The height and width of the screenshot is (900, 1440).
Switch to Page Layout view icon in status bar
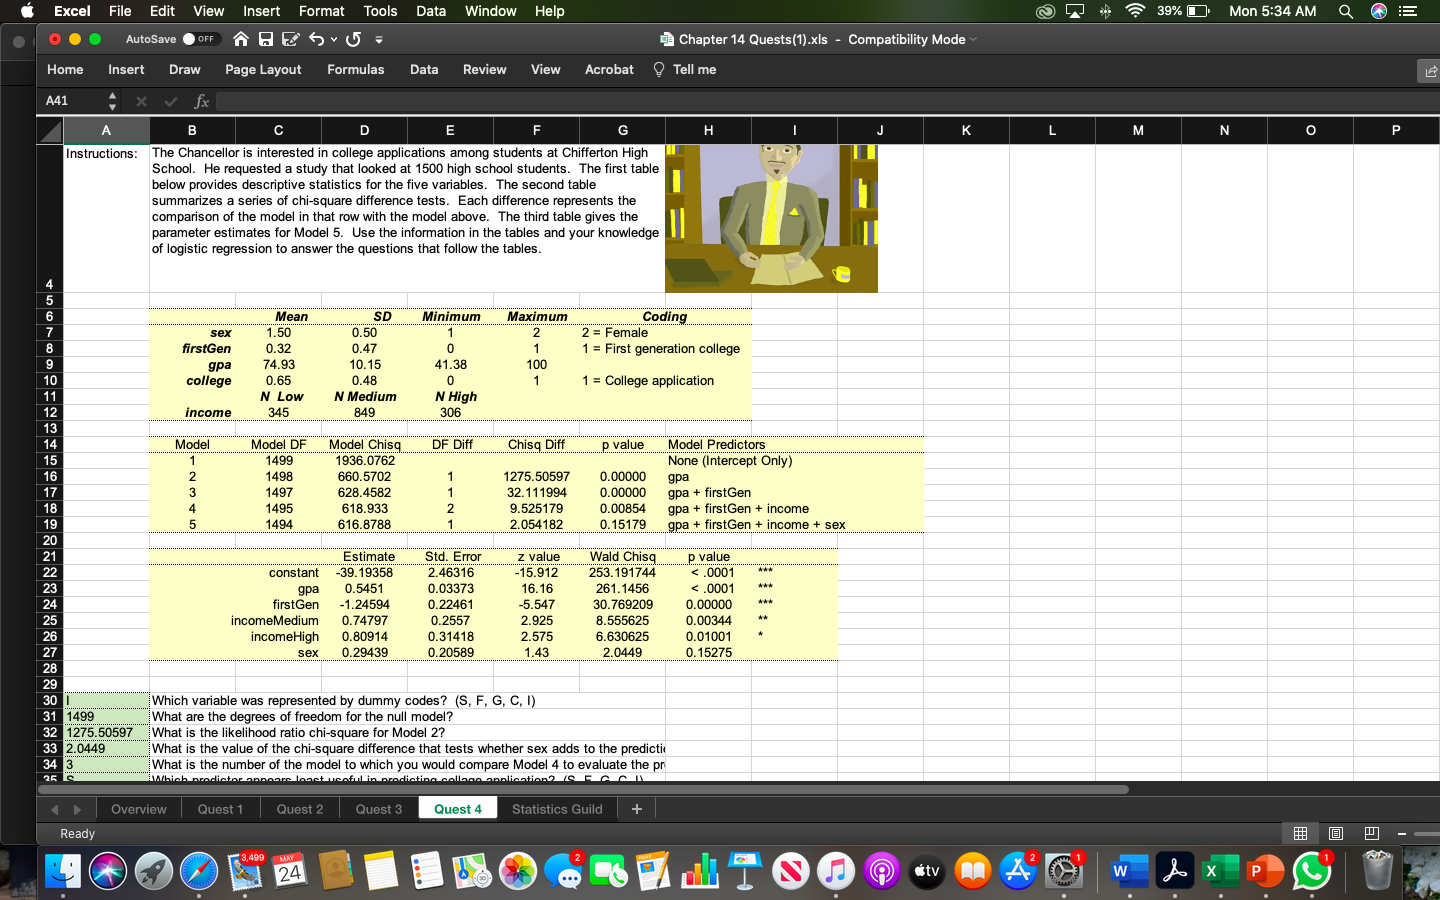1334,834
